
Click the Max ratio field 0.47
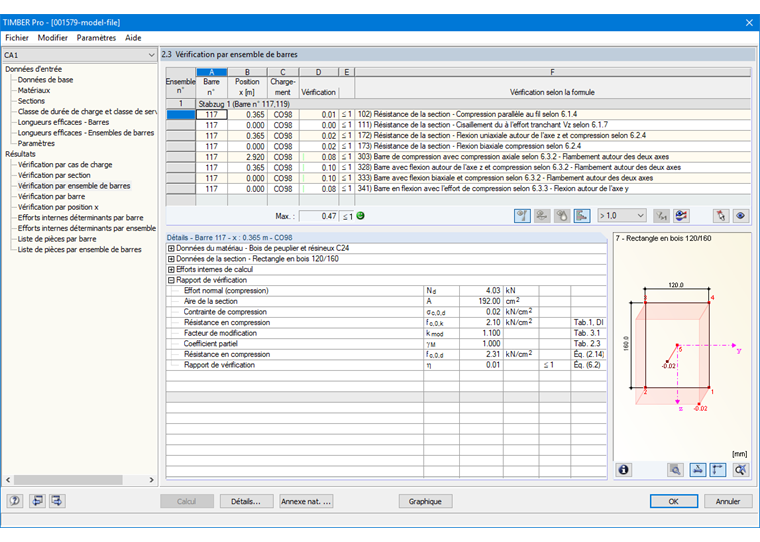click(318, 216)
